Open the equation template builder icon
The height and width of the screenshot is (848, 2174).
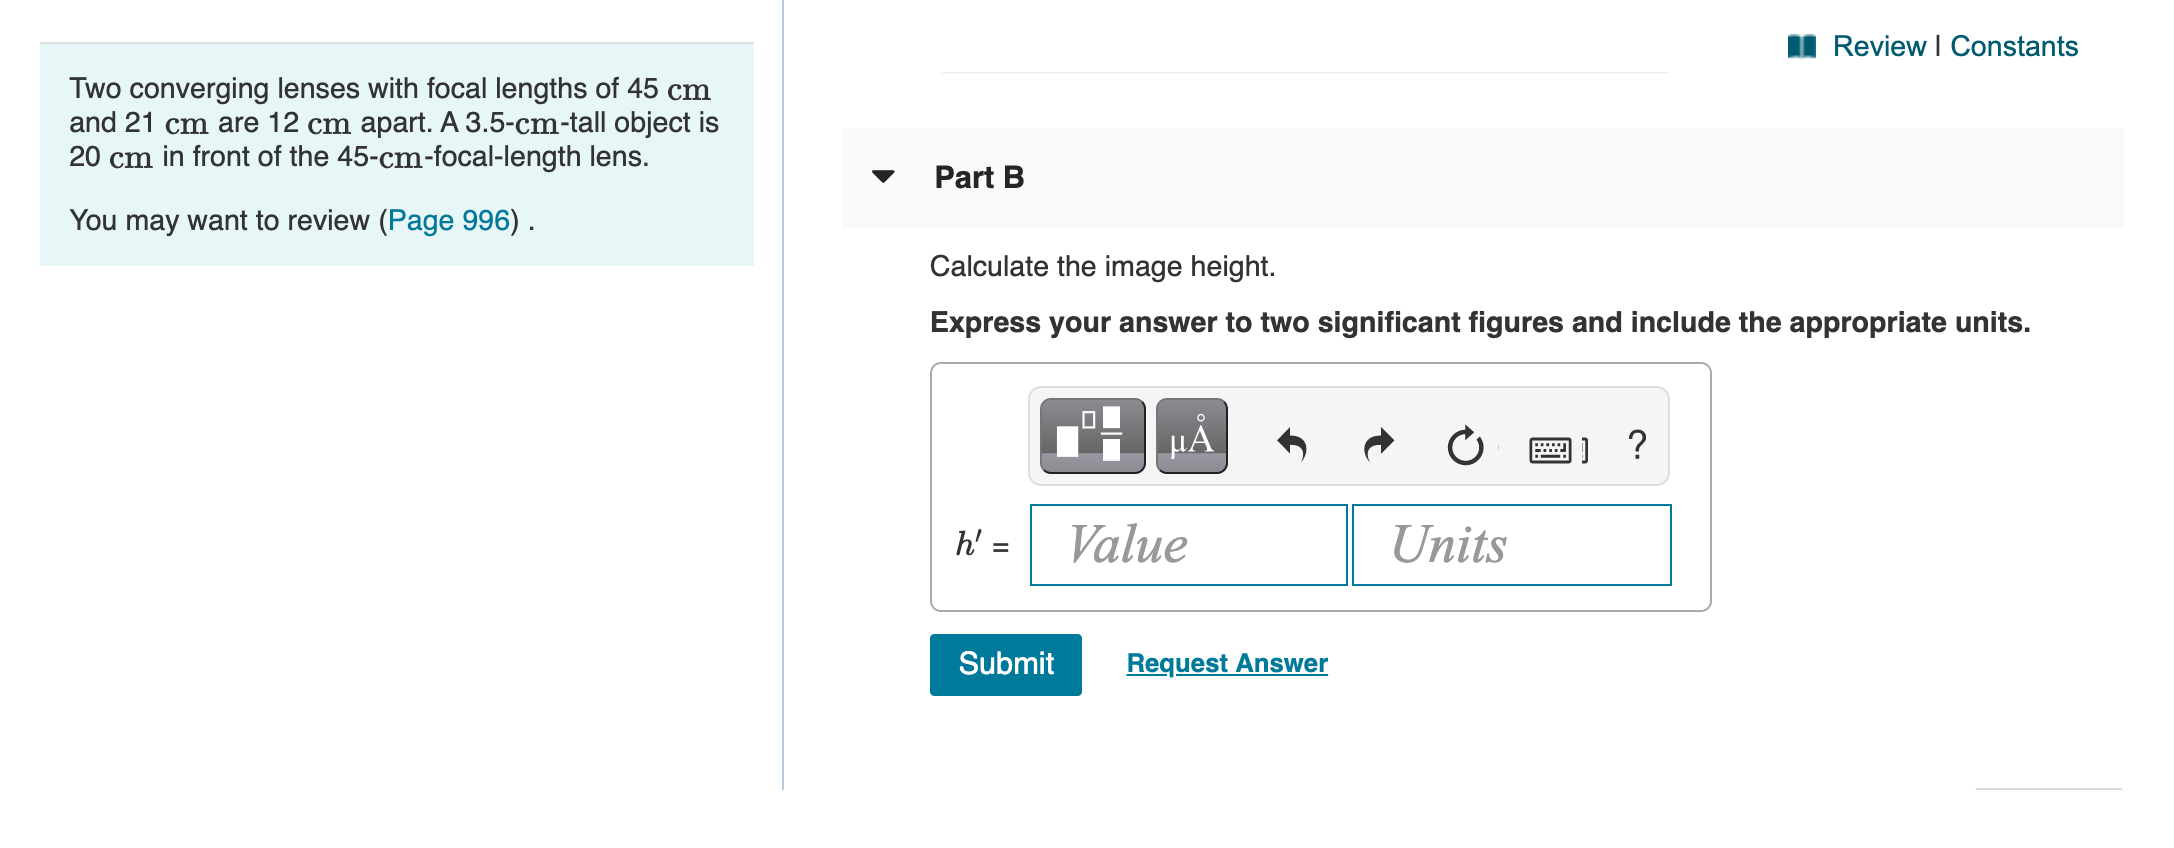click(1092, 436)
